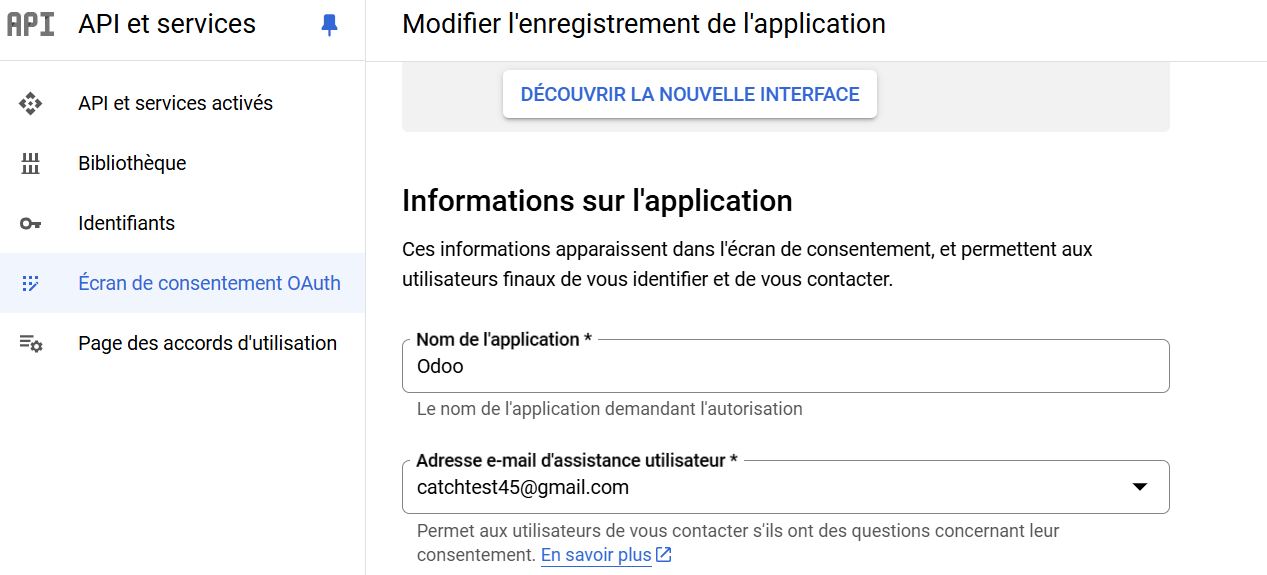Click the OAuth consent screen icon
The height and width of the screenshot is (575, 1267).
coord(31,283)
